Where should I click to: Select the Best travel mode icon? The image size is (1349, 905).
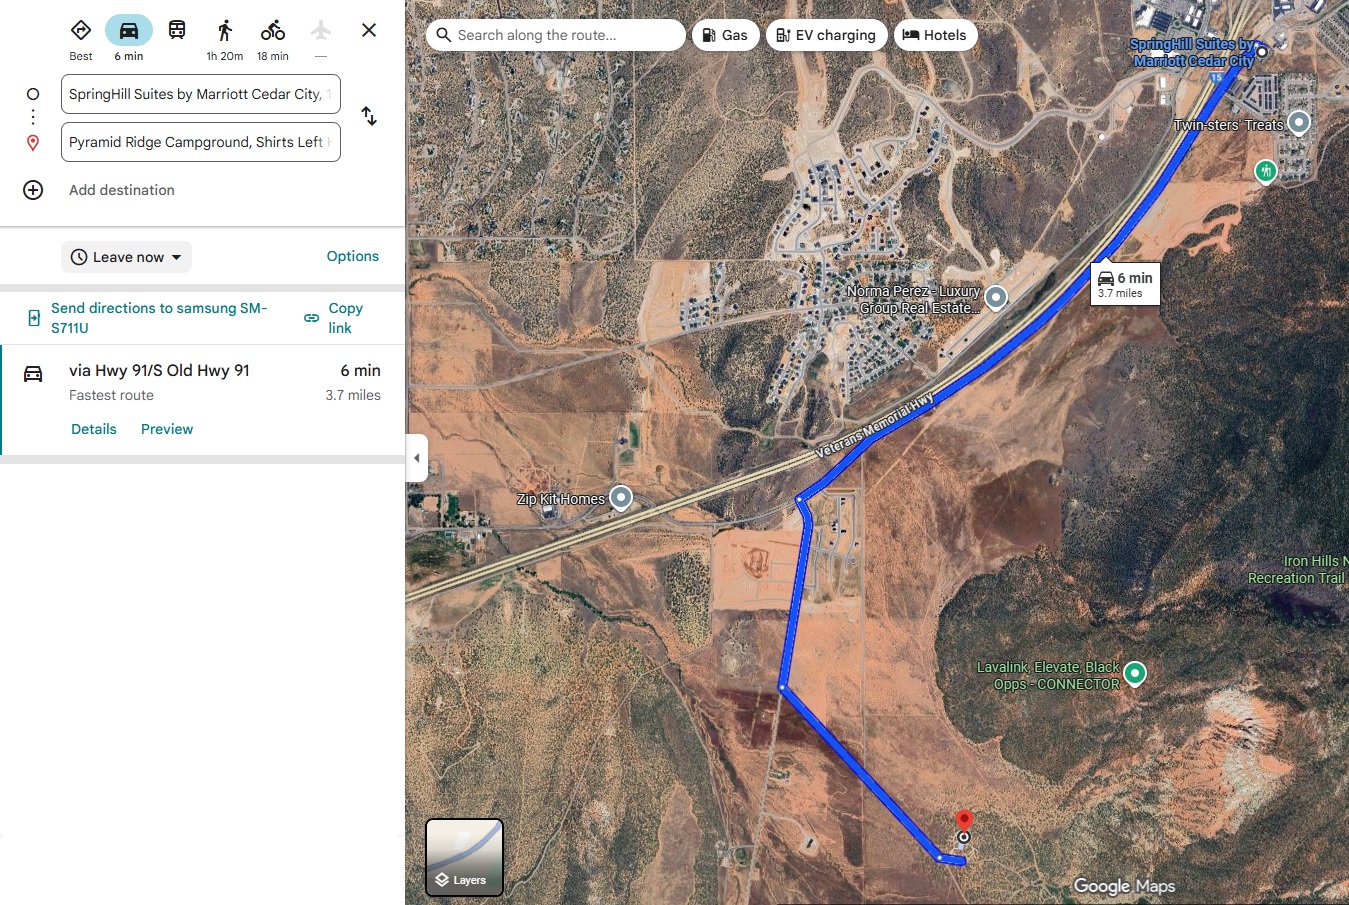pos(81,31)
